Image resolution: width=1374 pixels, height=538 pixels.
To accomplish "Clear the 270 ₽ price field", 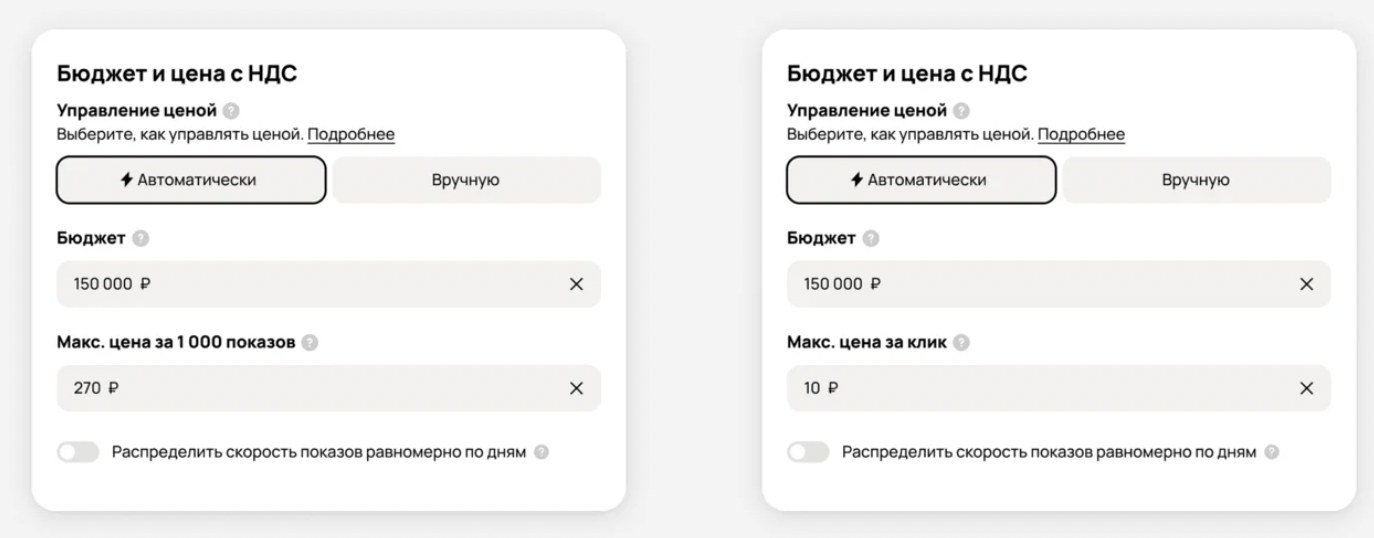I will click(576, 389).
